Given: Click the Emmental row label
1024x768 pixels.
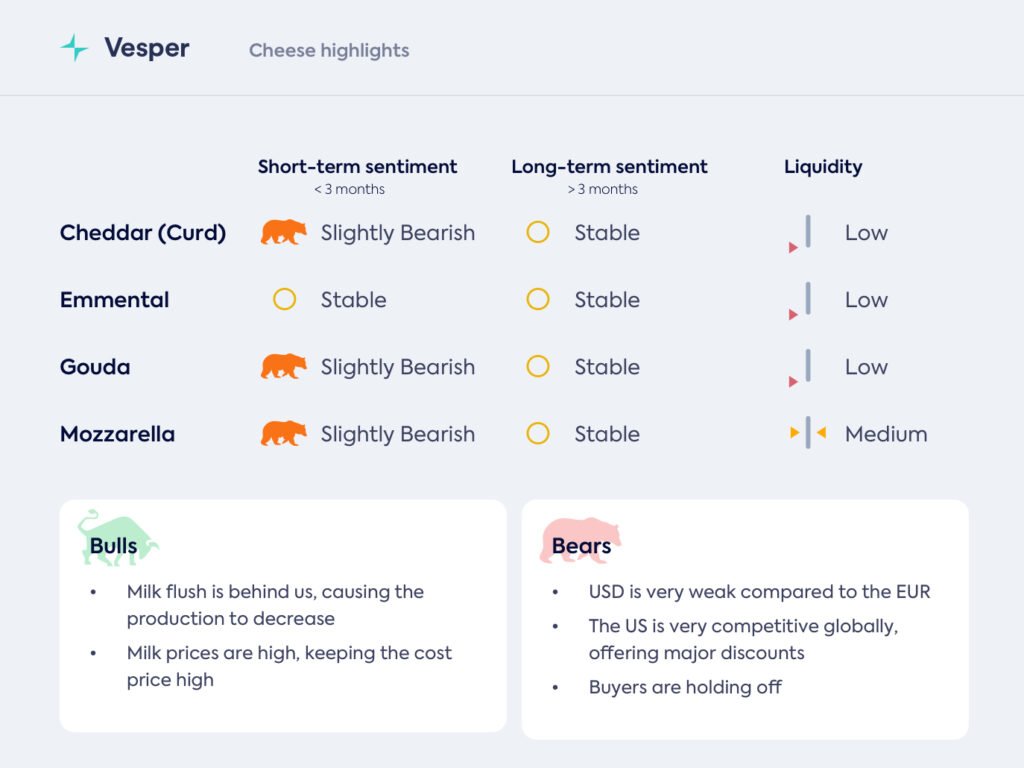Looking at the screenshot, I should coord(114,300).
